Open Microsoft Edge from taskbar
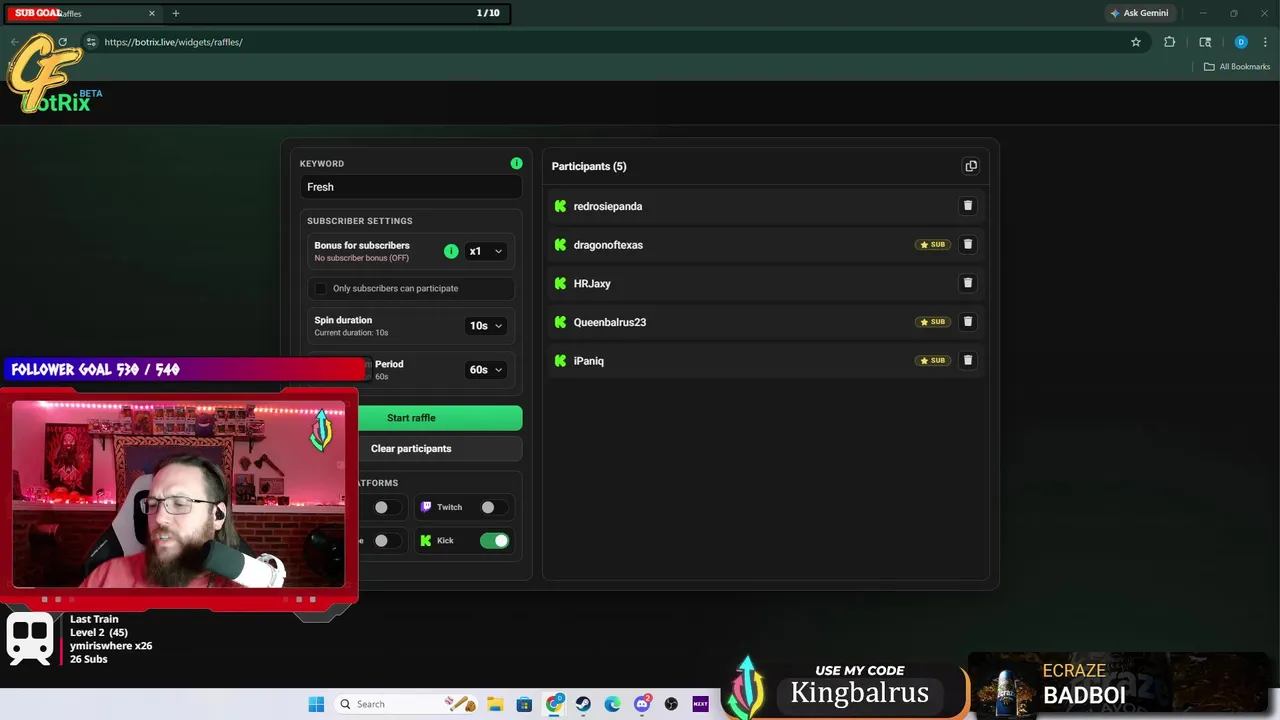 tap(612, 704)
